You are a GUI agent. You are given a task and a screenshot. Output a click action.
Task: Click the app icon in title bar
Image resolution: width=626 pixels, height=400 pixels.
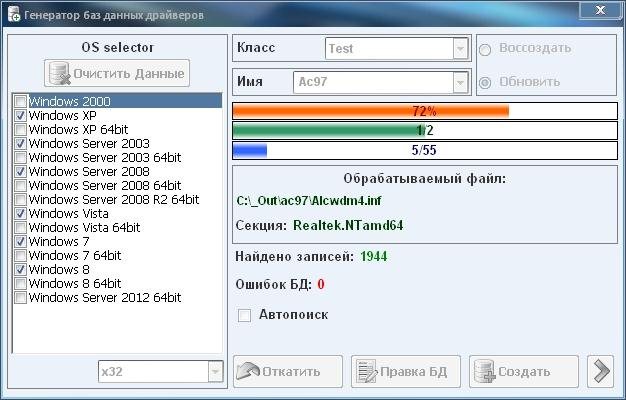(13, 11)
